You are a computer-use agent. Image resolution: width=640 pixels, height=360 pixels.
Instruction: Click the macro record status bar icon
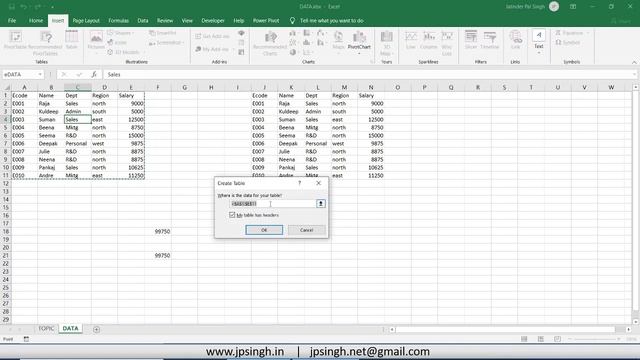(26, 339)
